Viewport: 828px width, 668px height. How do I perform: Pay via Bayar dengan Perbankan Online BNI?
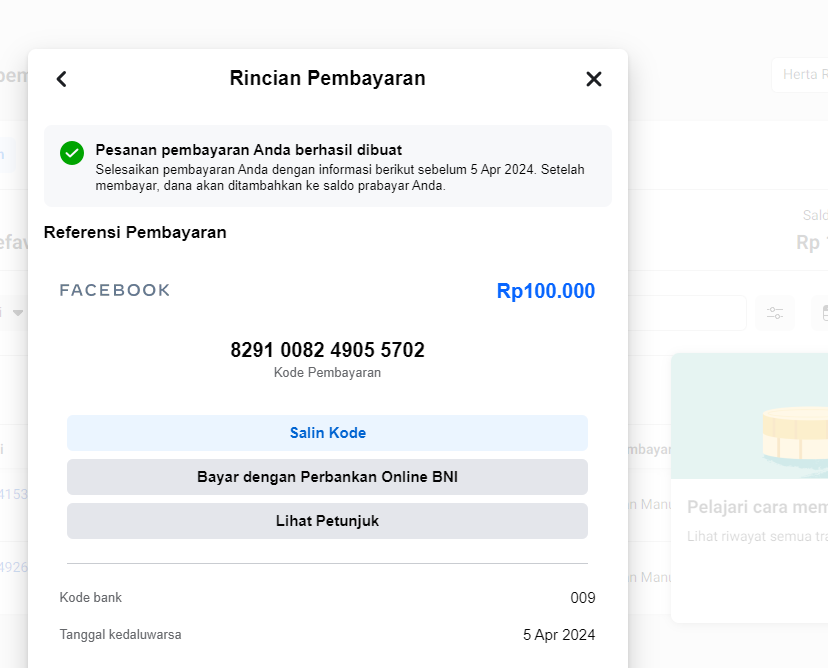tap(327, 477)
